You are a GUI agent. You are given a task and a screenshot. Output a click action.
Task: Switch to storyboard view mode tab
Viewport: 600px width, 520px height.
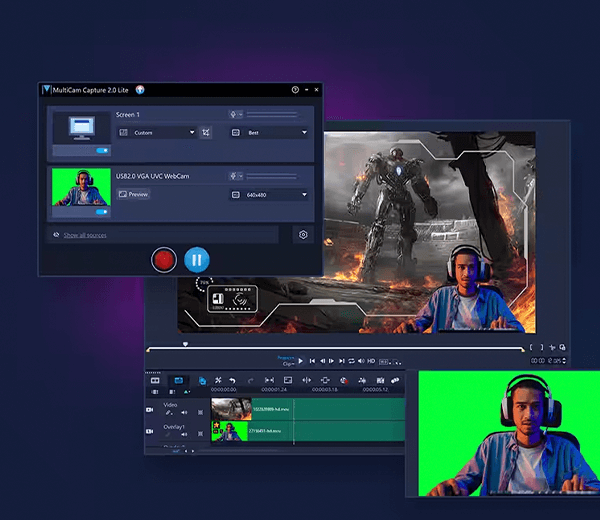point(155,380)
